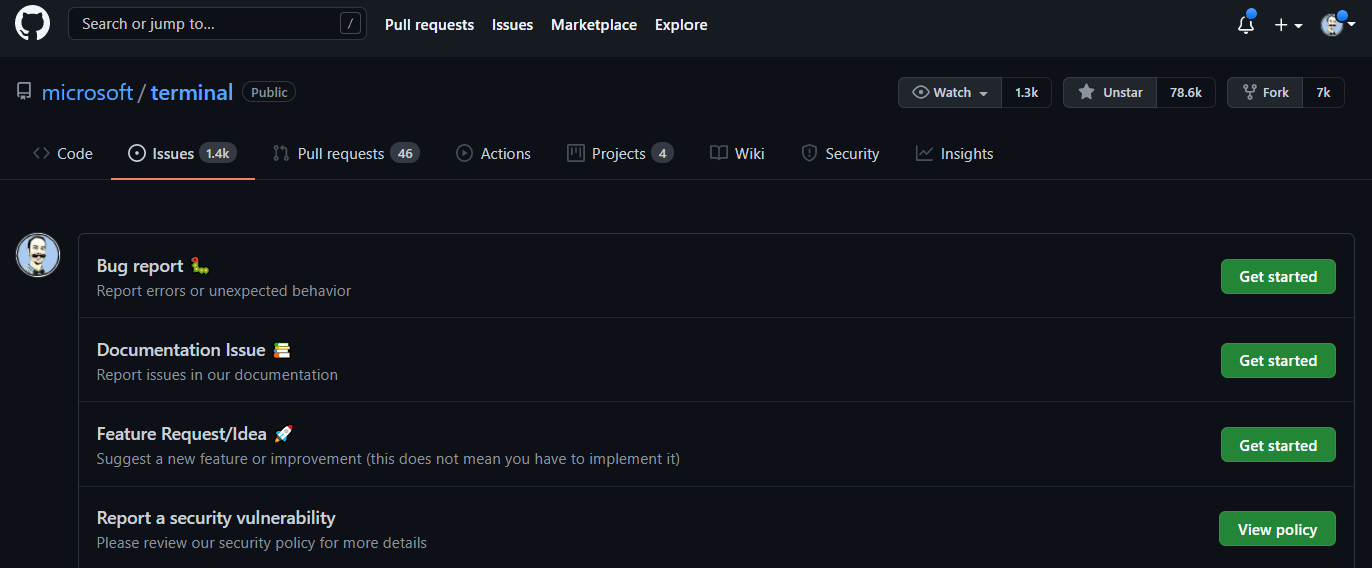The width and height of the screenshot is (1372, 568).
Task: Open the Actions tab
Action: tap(493, 153)
